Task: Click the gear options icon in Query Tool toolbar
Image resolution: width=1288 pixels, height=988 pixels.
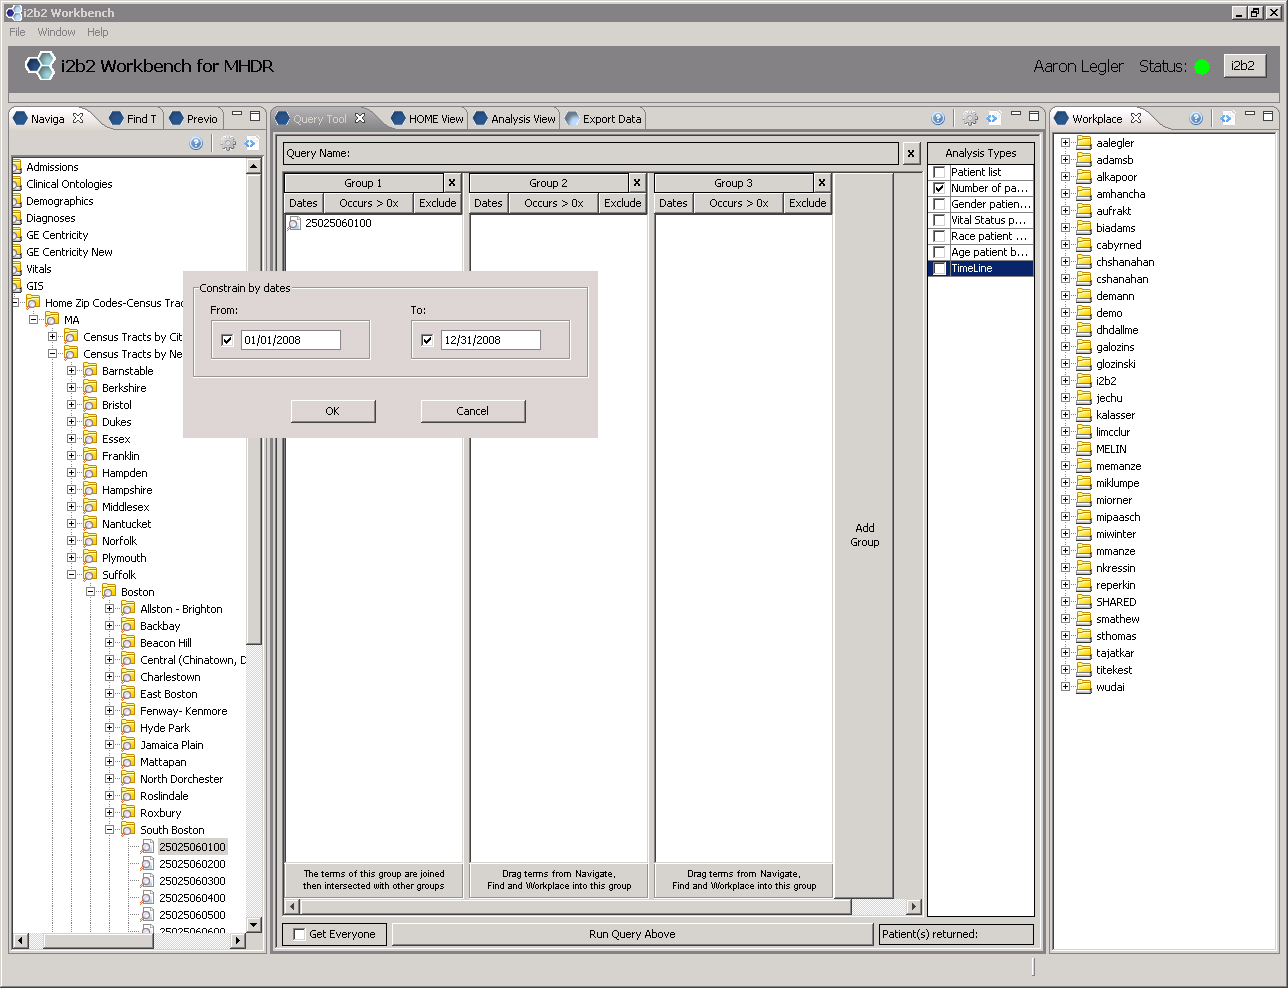Action: [x=969, y=118]
